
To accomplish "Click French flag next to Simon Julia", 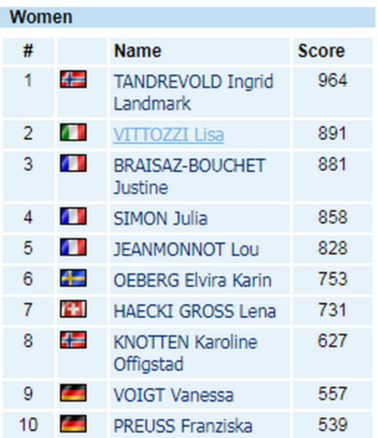I will pos(73,216).
